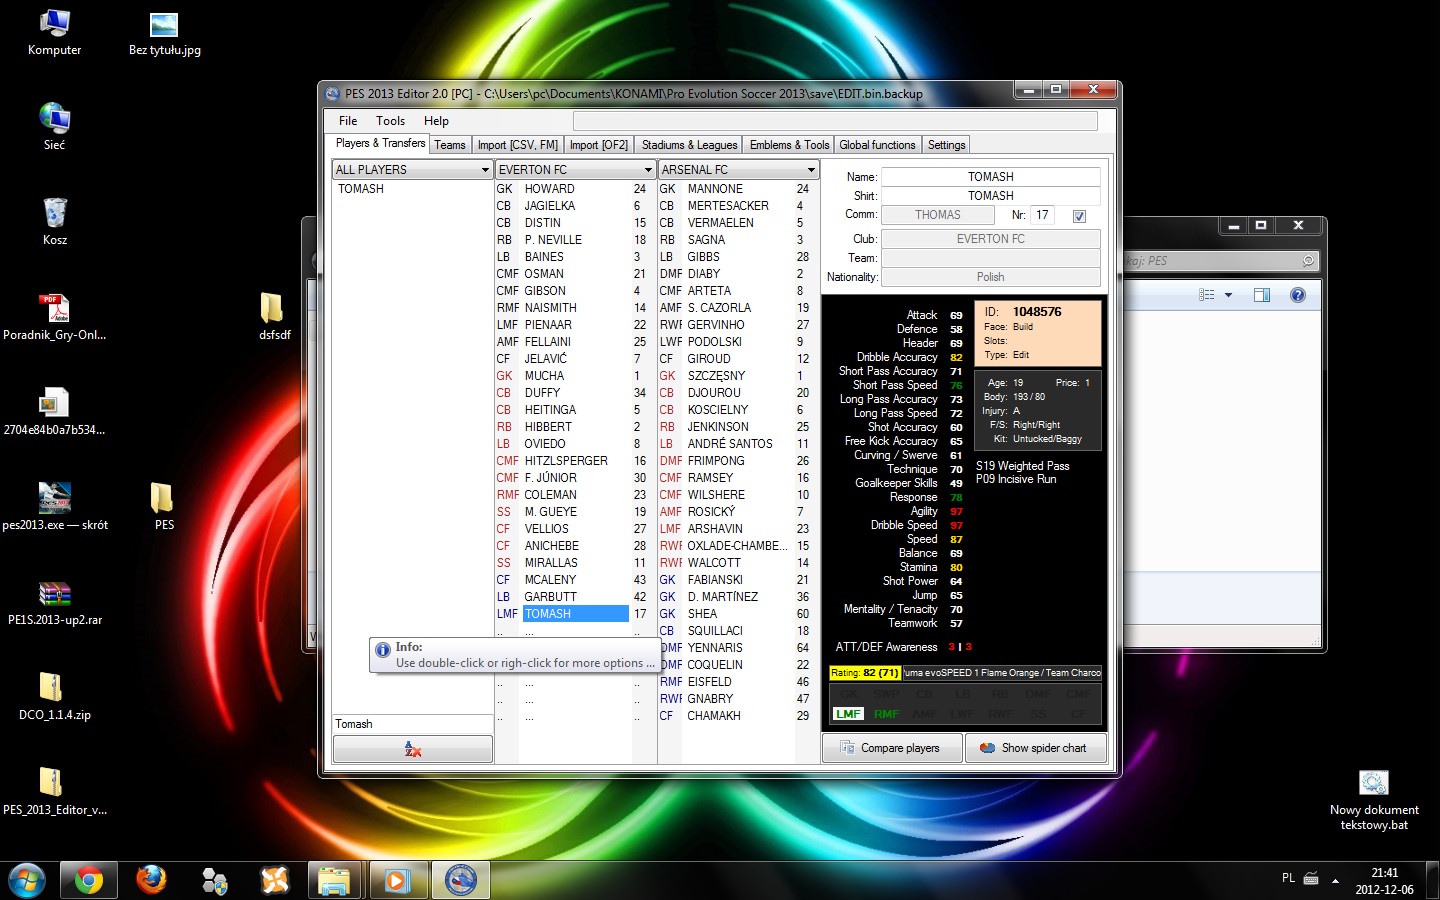Open the ARSENAL FC team dropdown
The image size is (1440, 900).
[738, 170]
